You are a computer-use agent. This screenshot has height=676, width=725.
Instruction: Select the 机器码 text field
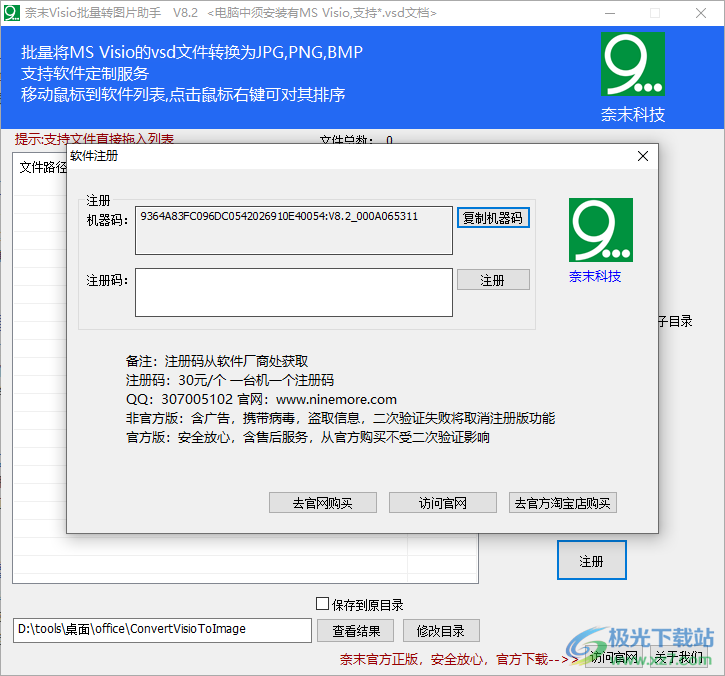click(x=294, y=230)
